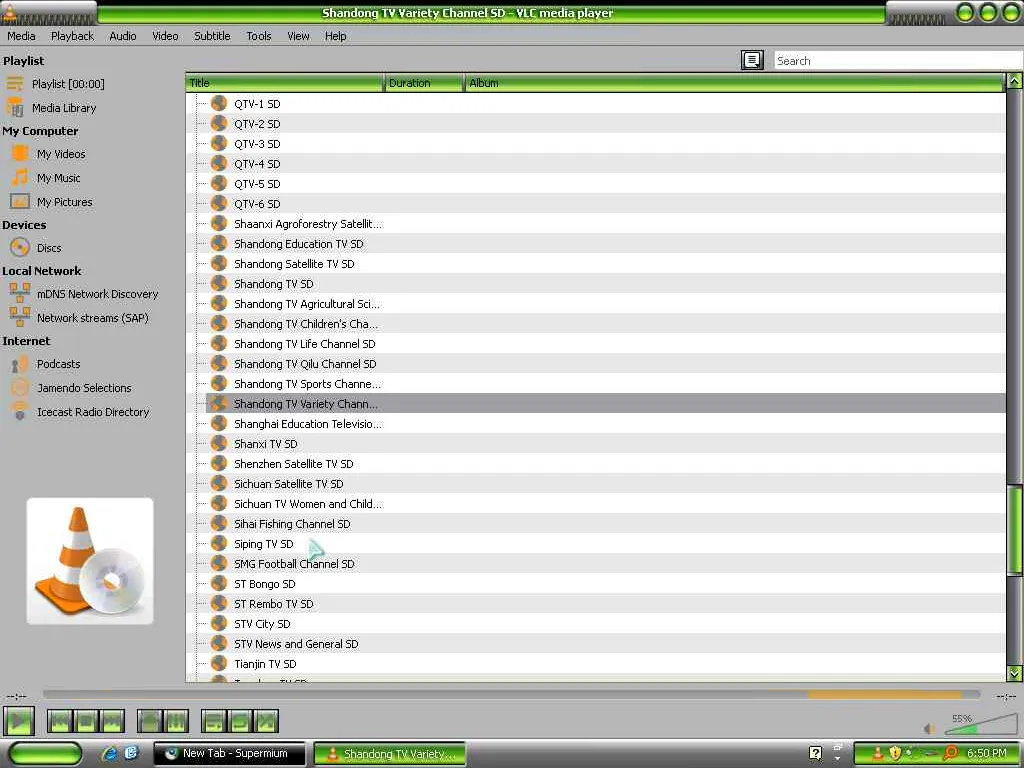Screen dimensions: 1024x768
Task: Open the Tools menu
Action: click(x=259, y=36)
